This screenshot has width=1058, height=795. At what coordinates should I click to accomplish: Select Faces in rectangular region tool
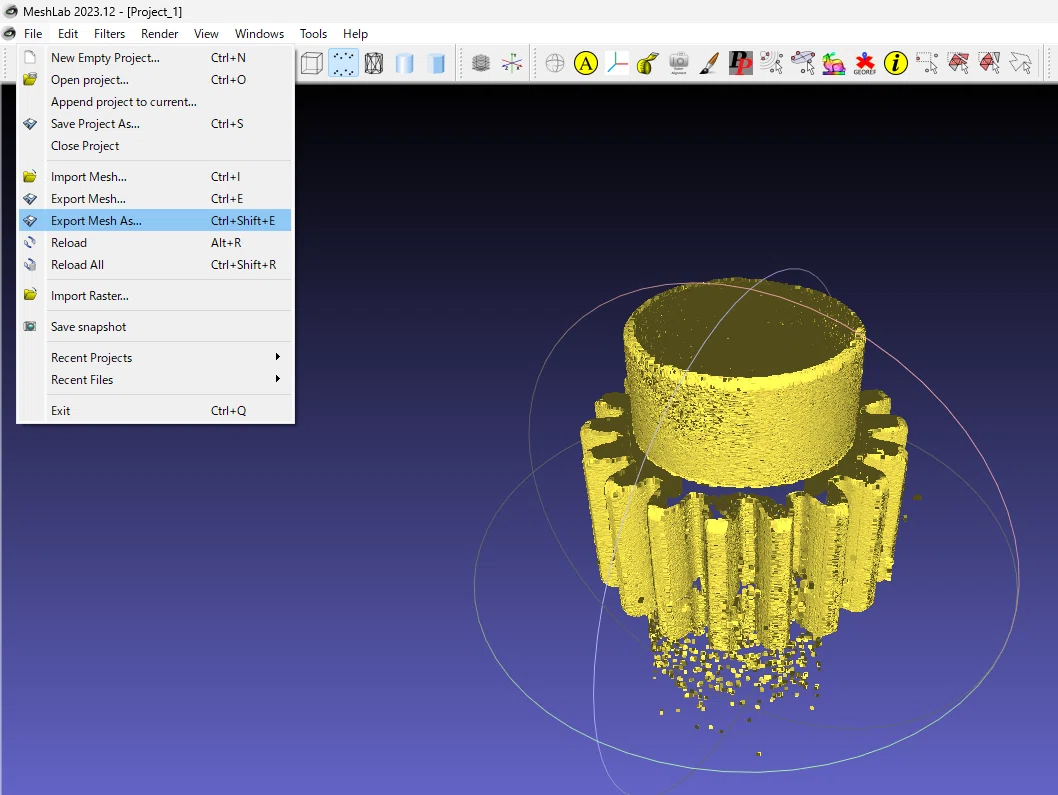point(957,63)
